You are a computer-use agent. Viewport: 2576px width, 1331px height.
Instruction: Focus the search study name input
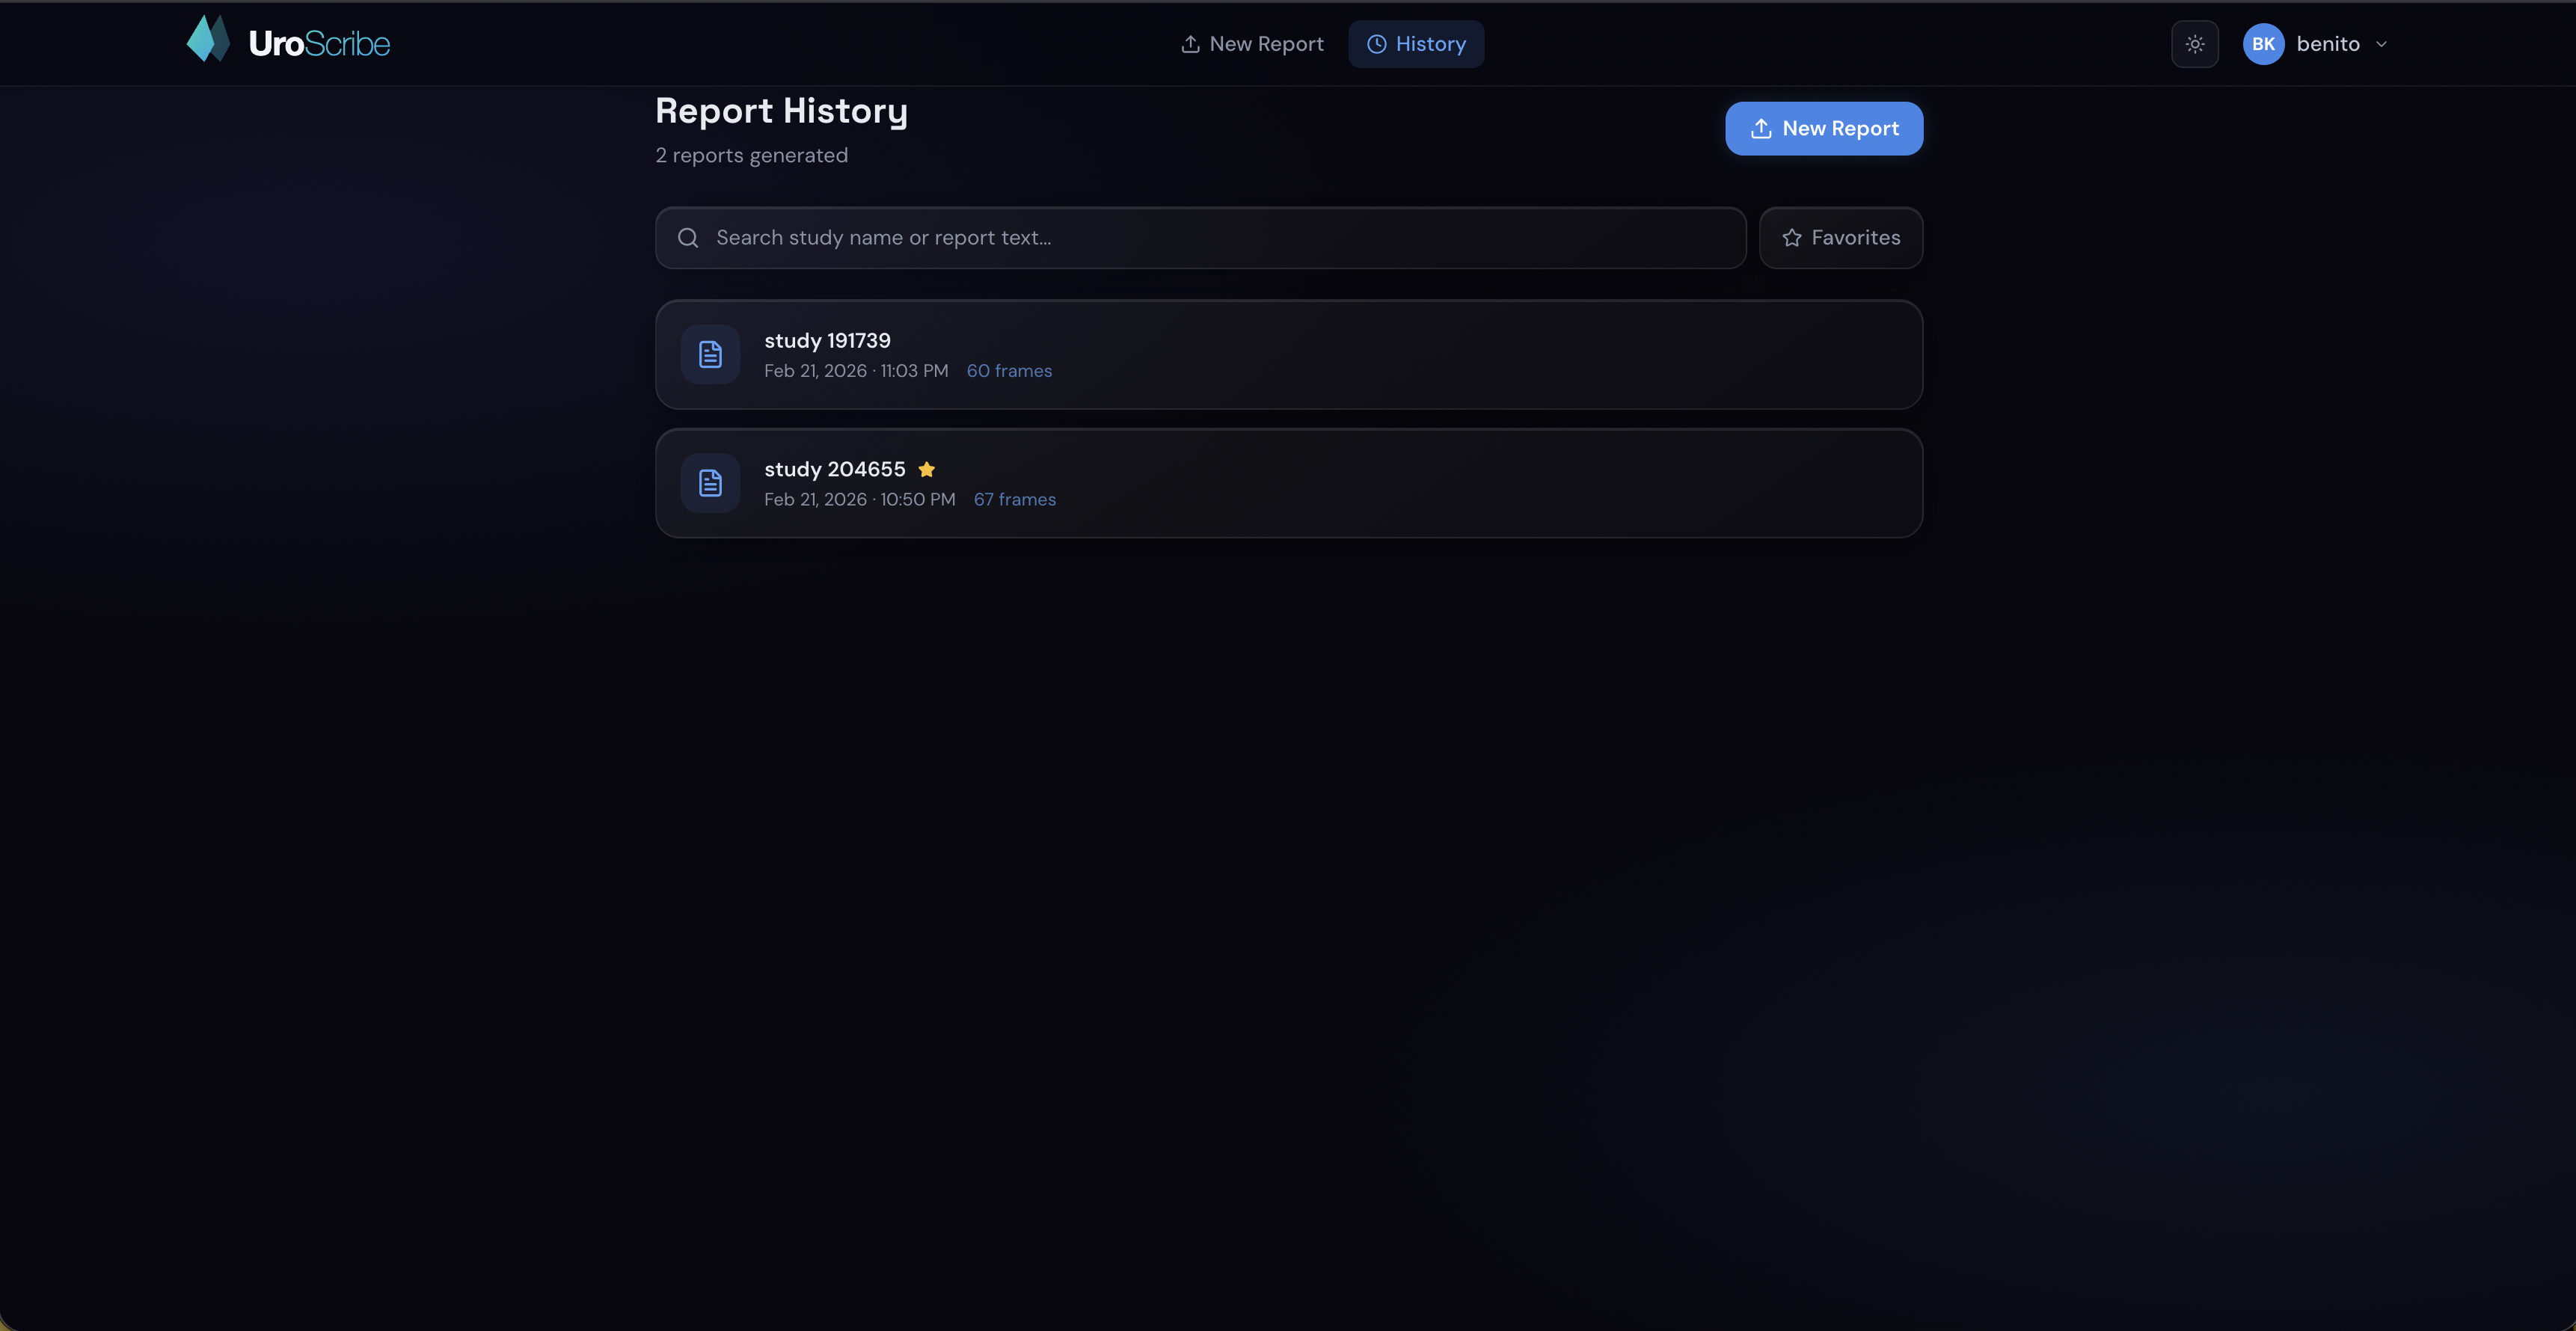(x=1200, y=238)
